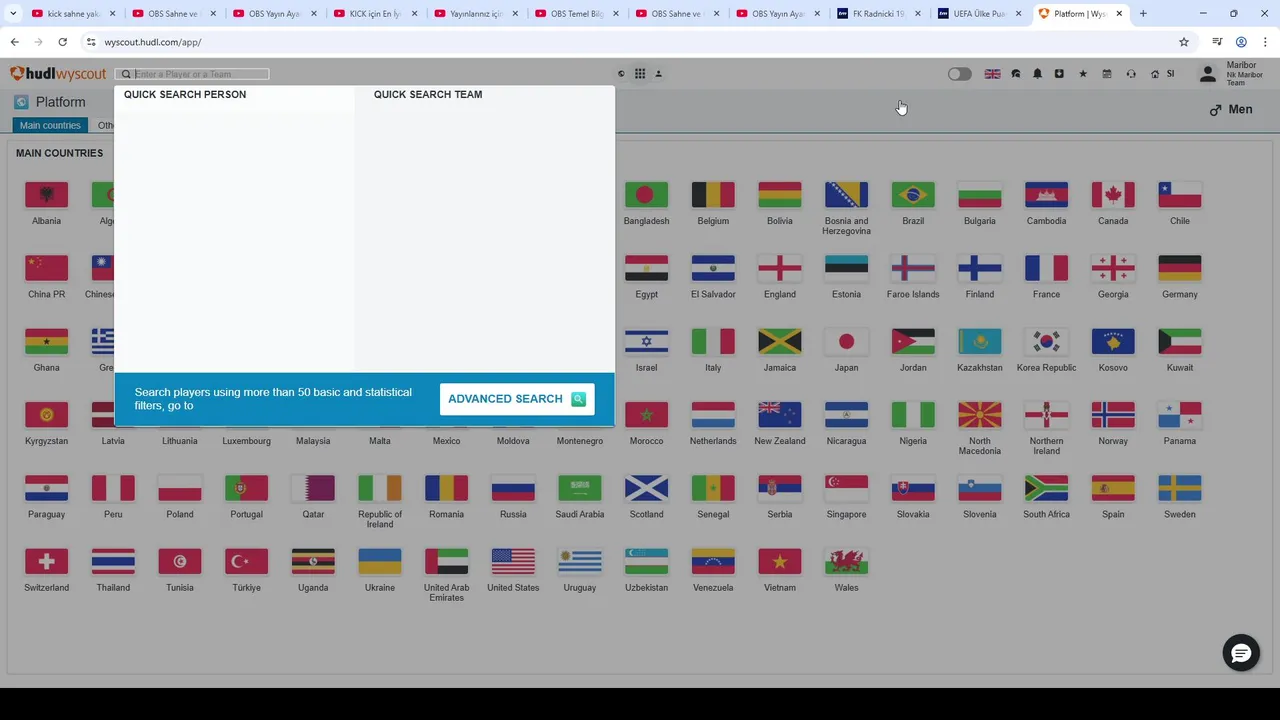Screen dimensions: 1280x720
Task: Click the Kosovo country label
Action: click(1113, 368)
